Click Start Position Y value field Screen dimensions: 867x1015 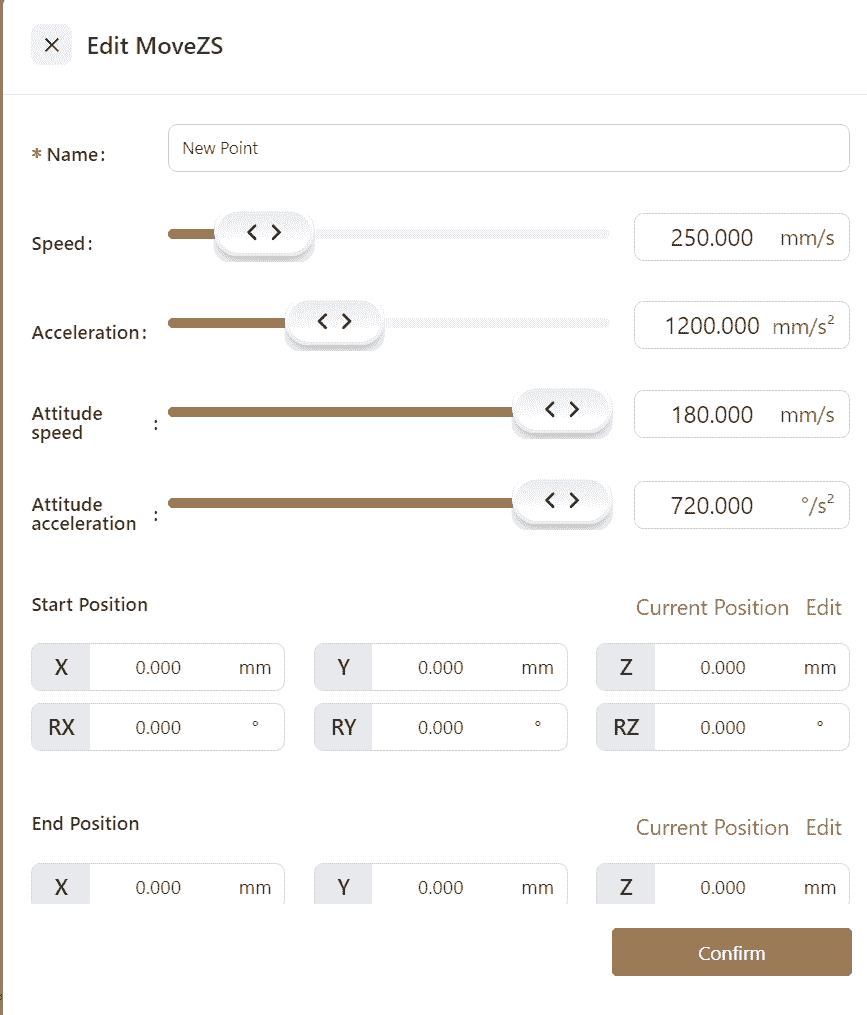click(x=442, y=668)
